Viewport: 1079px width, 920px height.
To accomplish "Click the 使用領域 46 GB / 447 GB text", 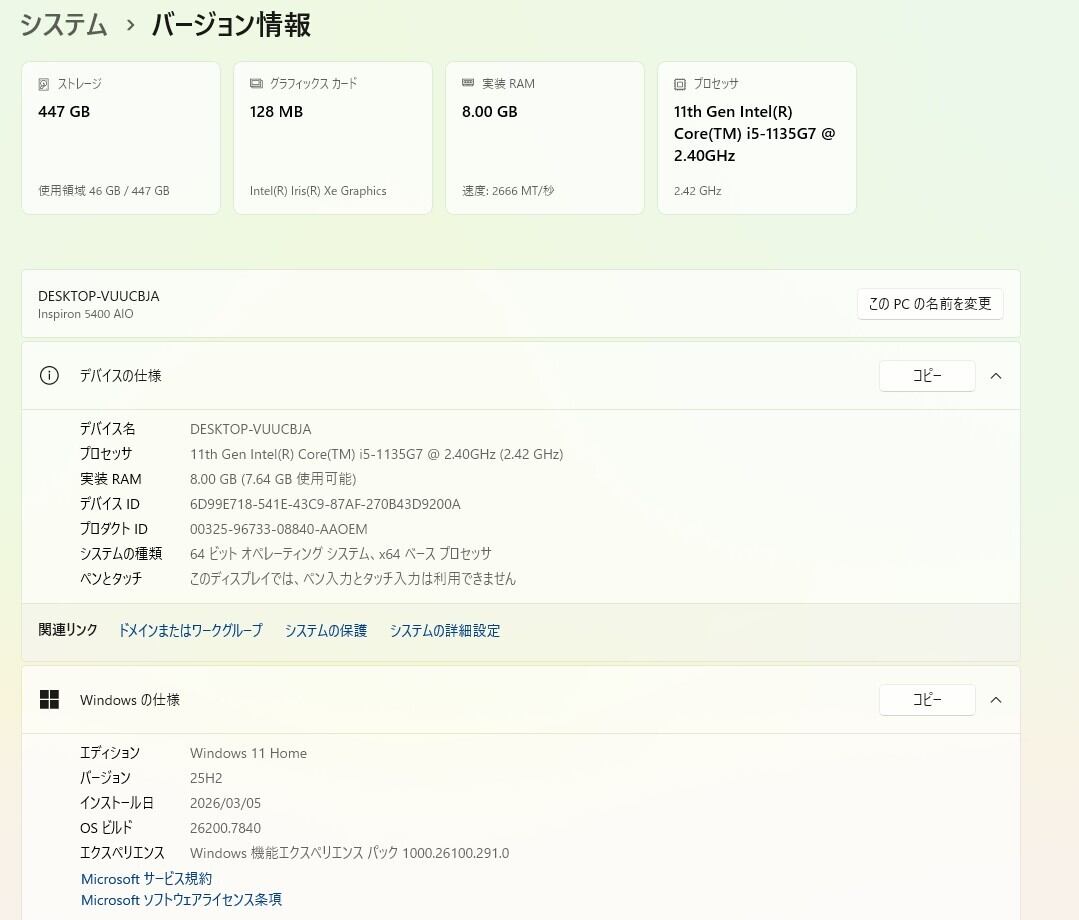I will 104,191.
